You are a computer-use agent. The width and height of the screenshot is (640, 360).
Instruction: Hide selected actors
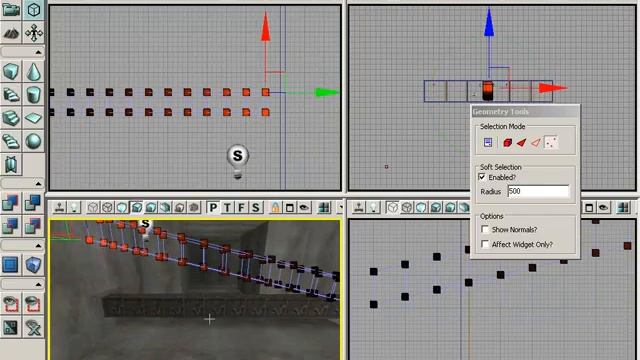click(x=33, y=304)
